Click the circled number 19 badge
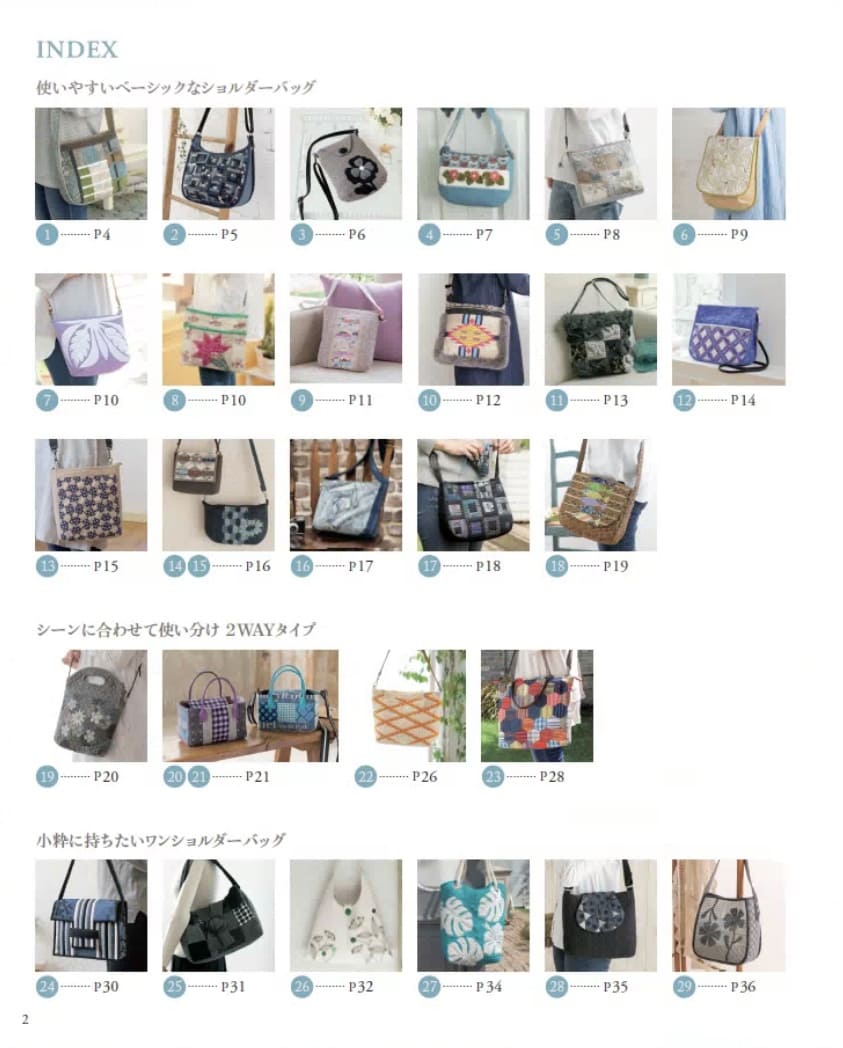The height and width of the screenshot is (1048, 843). [x=47, y=777]
